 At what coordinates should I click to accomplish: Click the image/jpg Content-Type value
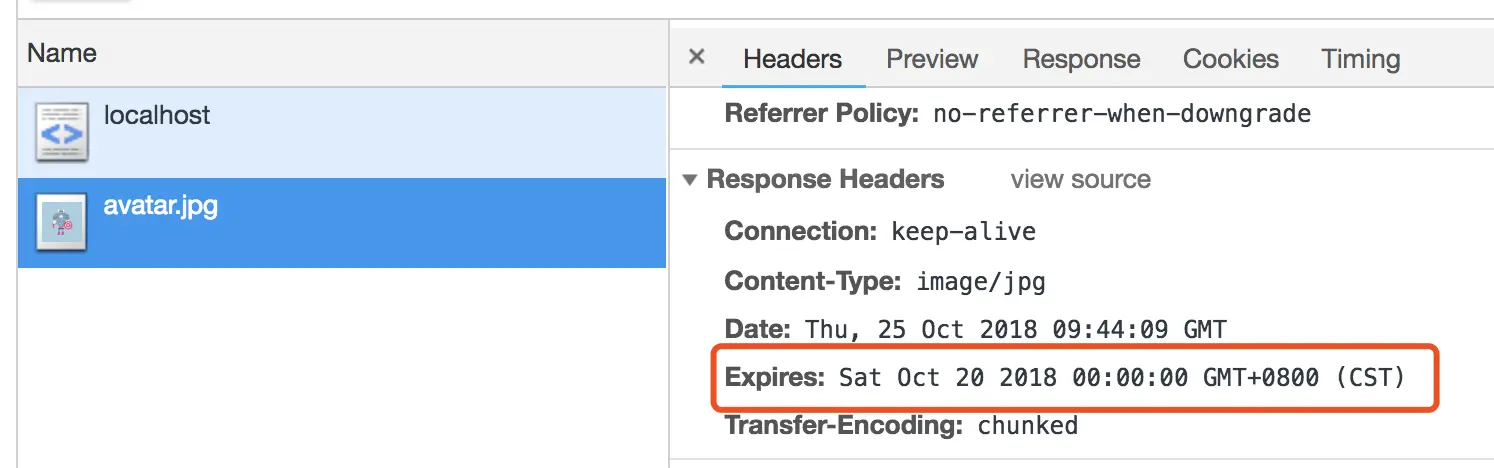point(980,282)
